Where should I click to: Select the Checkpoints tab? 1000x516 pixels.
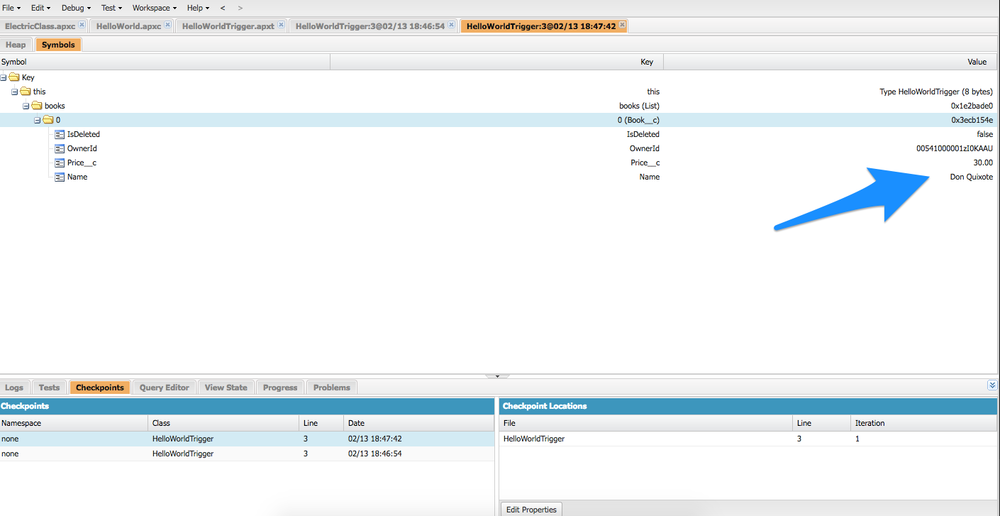point(99,387)
